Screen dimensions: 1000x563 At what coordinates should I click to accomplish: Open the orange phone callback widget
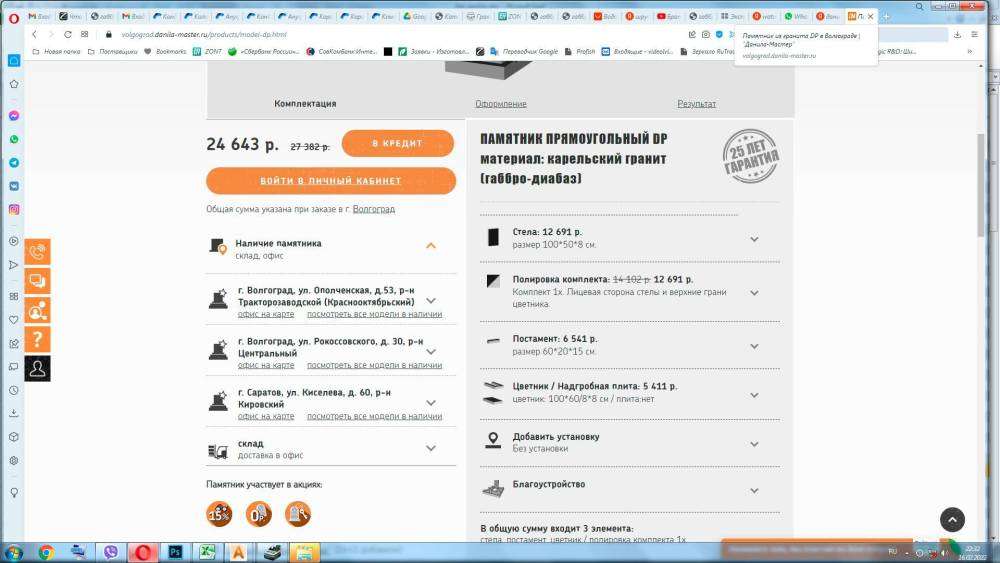point(37,252)
